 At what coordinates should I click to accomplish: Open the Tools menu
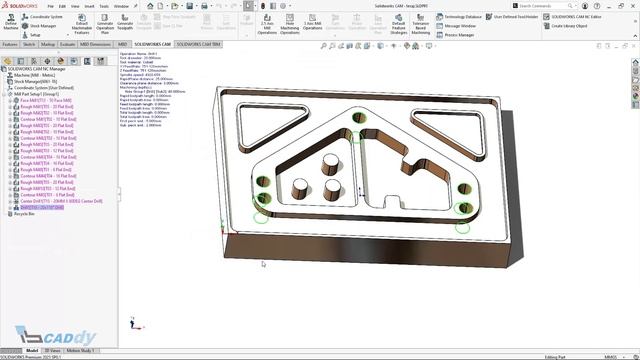(x=104, y=7)
